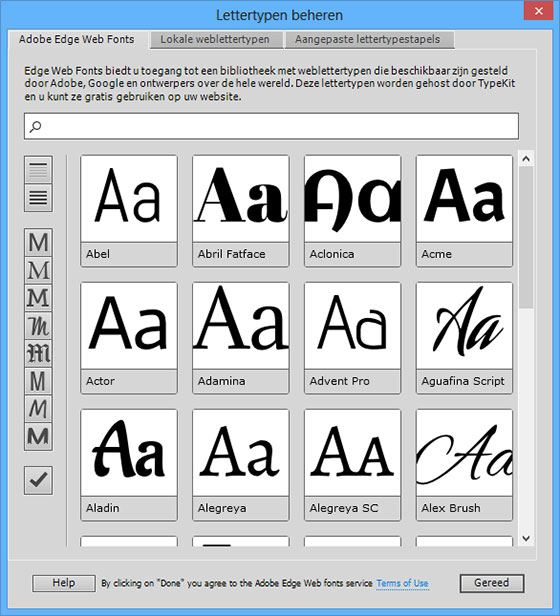
Task: Click the Help button
Action: pyautogui.click(x=64, y=583)
